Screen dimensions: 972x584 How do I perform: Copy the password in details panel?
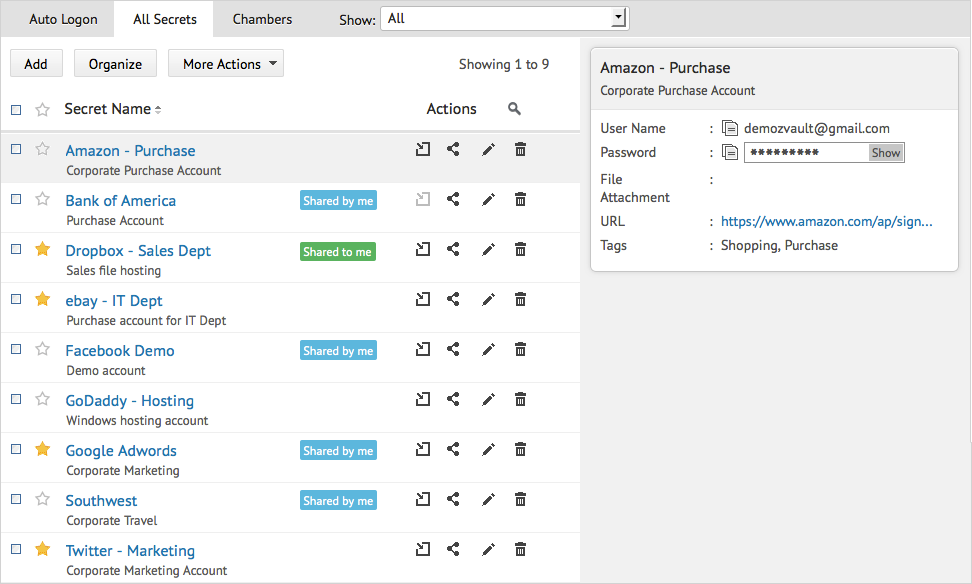[730, 152]
